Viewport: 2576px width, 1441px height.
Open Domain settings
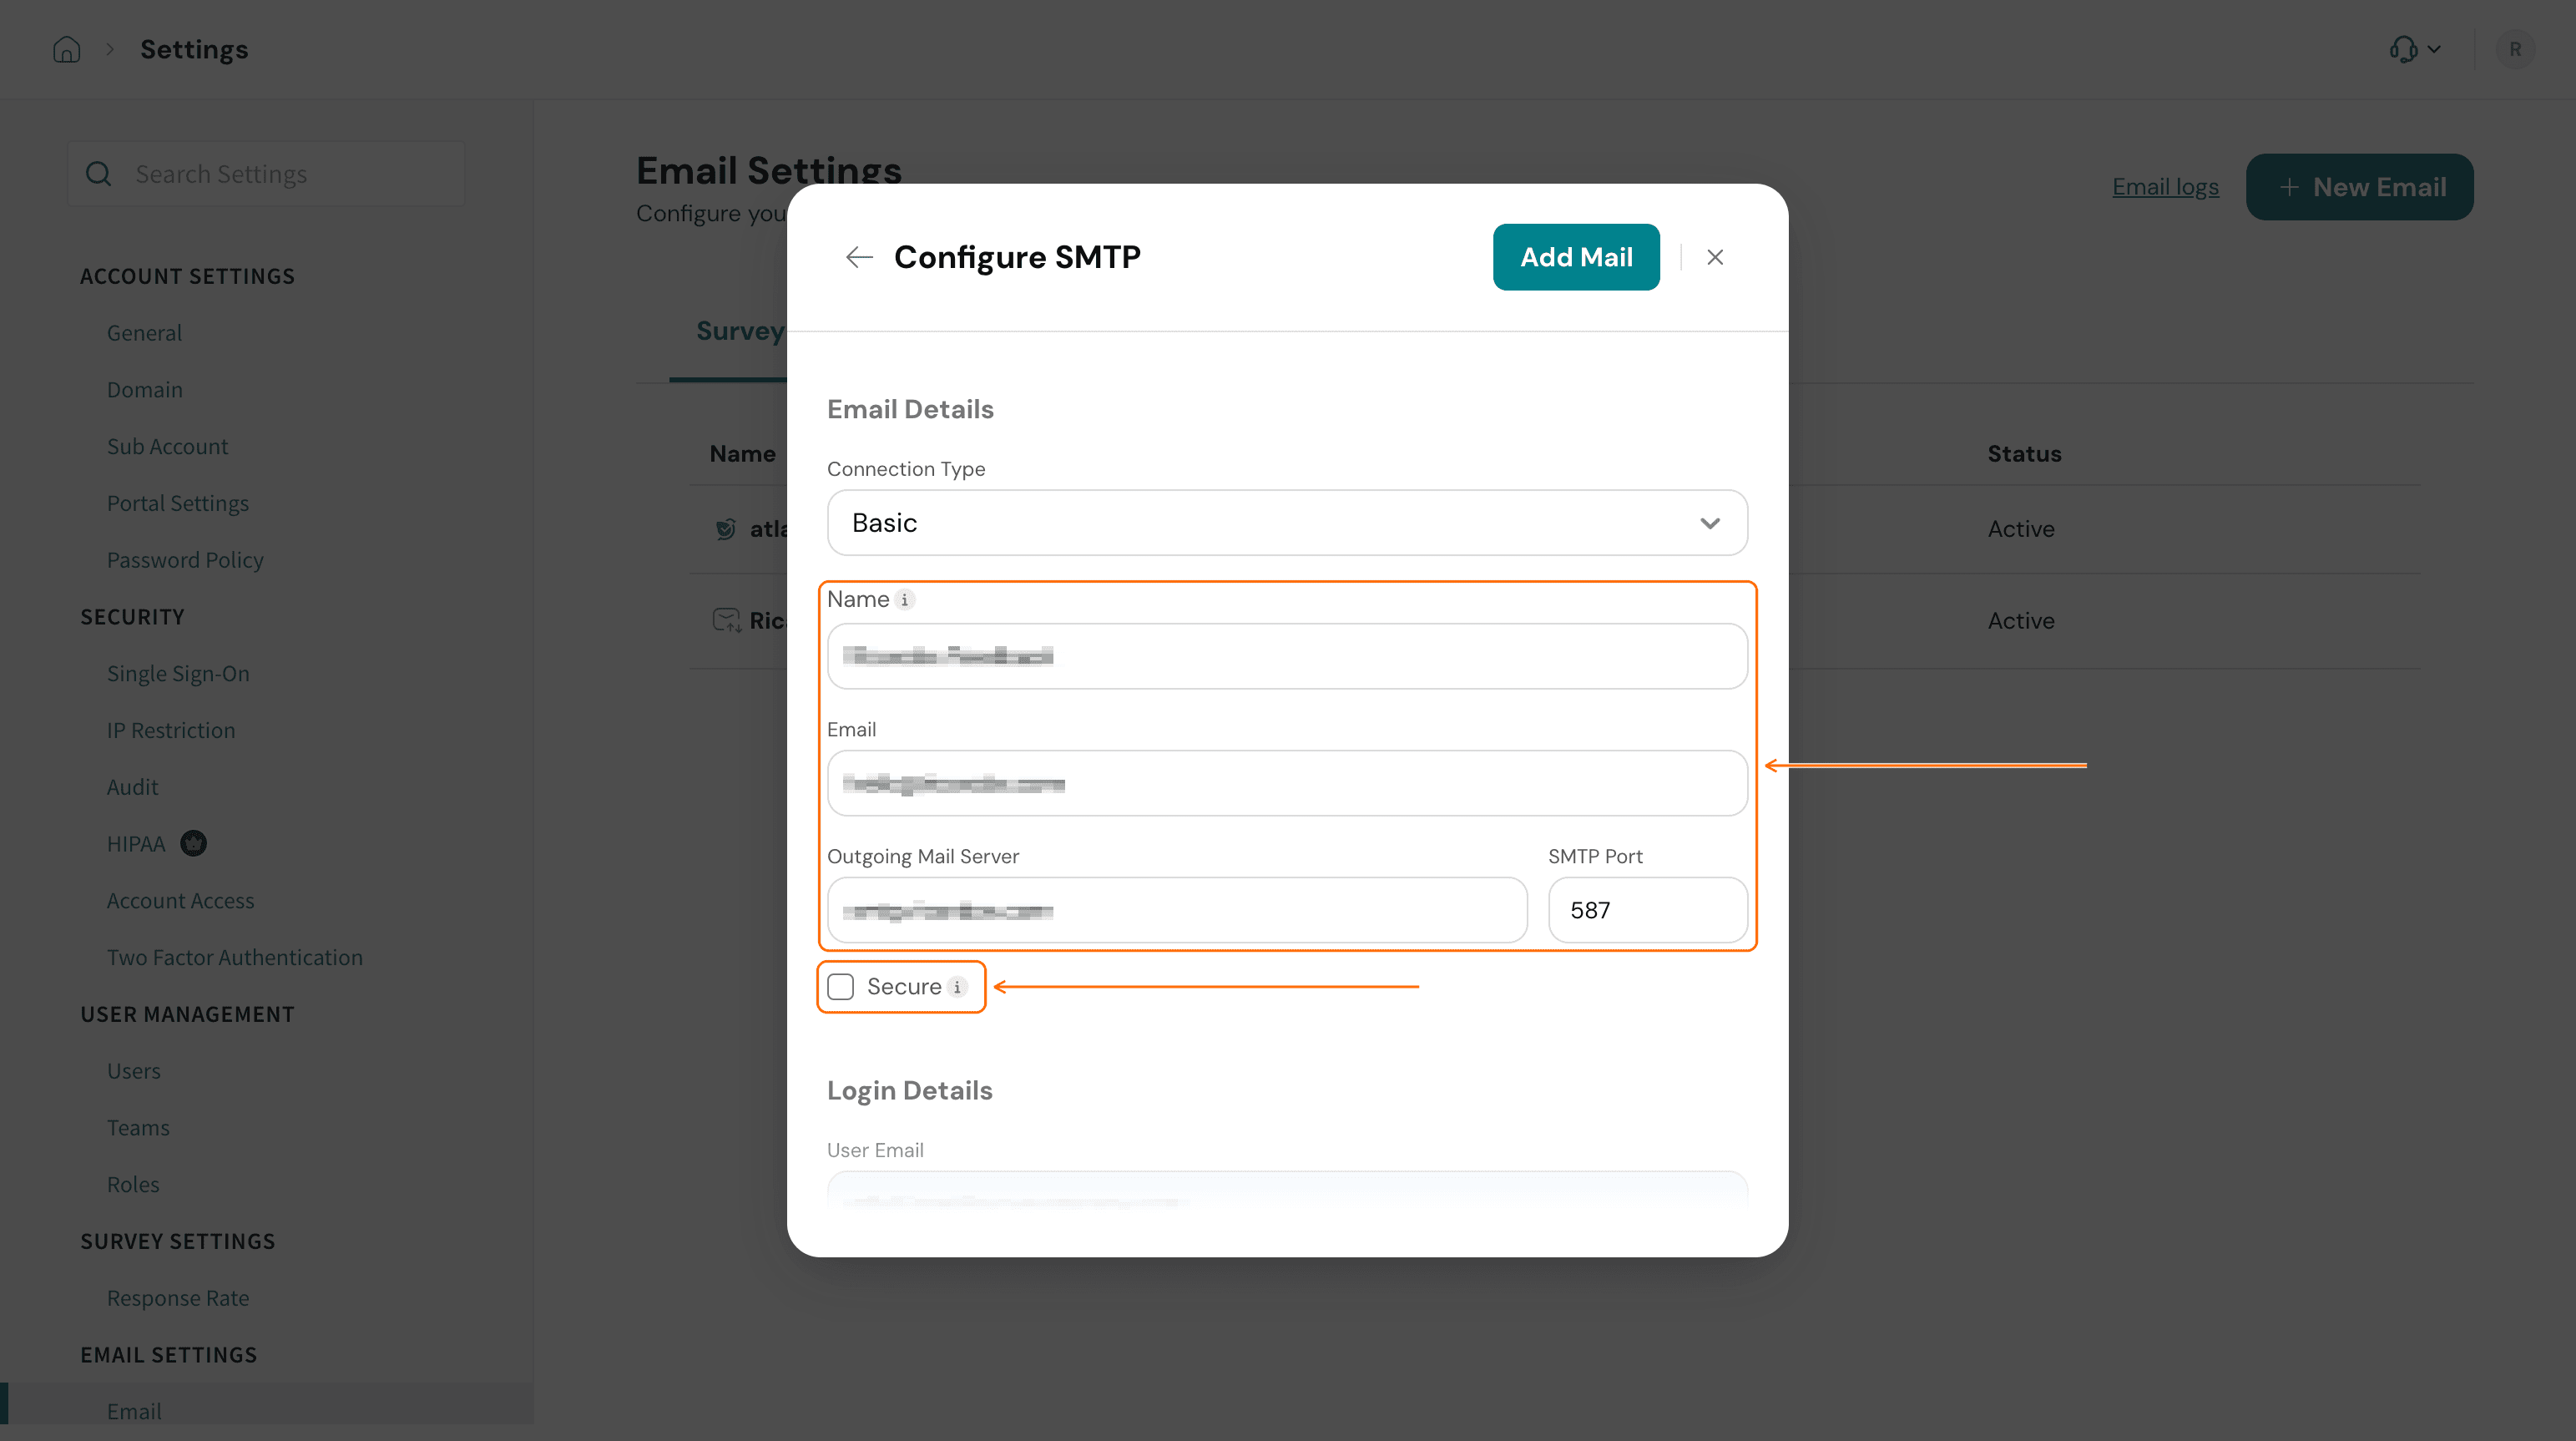click(145, 390)
